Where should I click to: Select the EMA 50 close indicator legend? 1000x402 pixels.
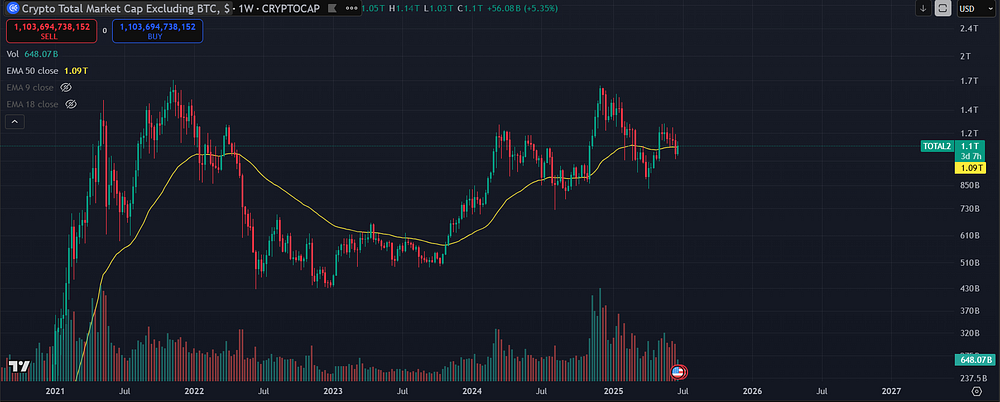(32, 71)
